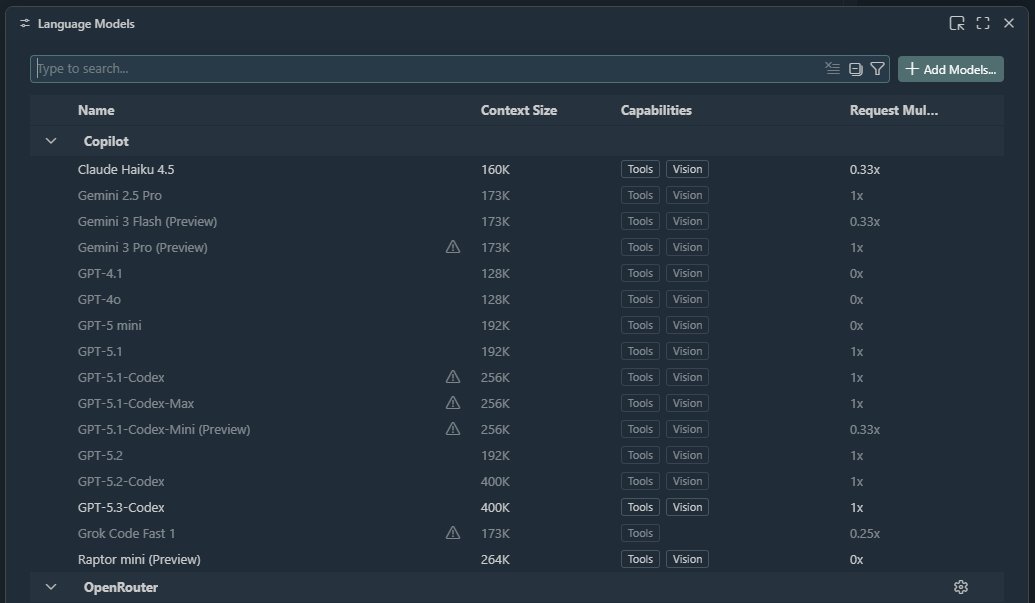Click 264K context size of Raptor mini
Image resolution: width=1035 pixels, height=603 pixels.
pos(495,559)
